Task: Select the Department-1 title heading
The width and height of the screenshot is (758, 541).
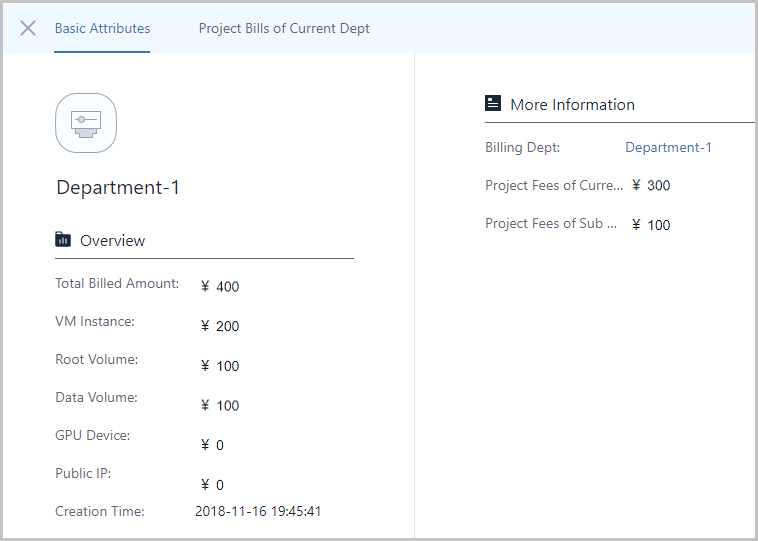Action: click(118, 188)
